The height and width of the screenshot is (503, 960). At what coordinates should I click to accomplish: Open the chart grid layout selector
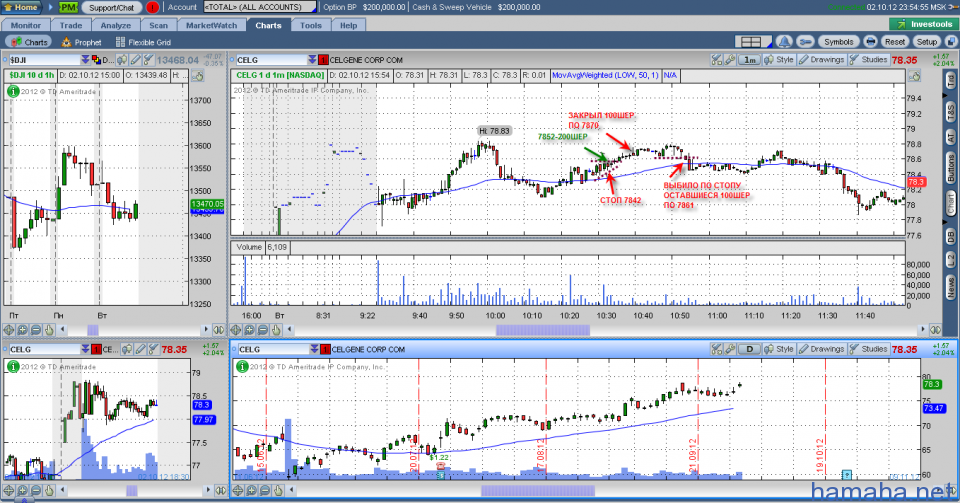point(752,42)
